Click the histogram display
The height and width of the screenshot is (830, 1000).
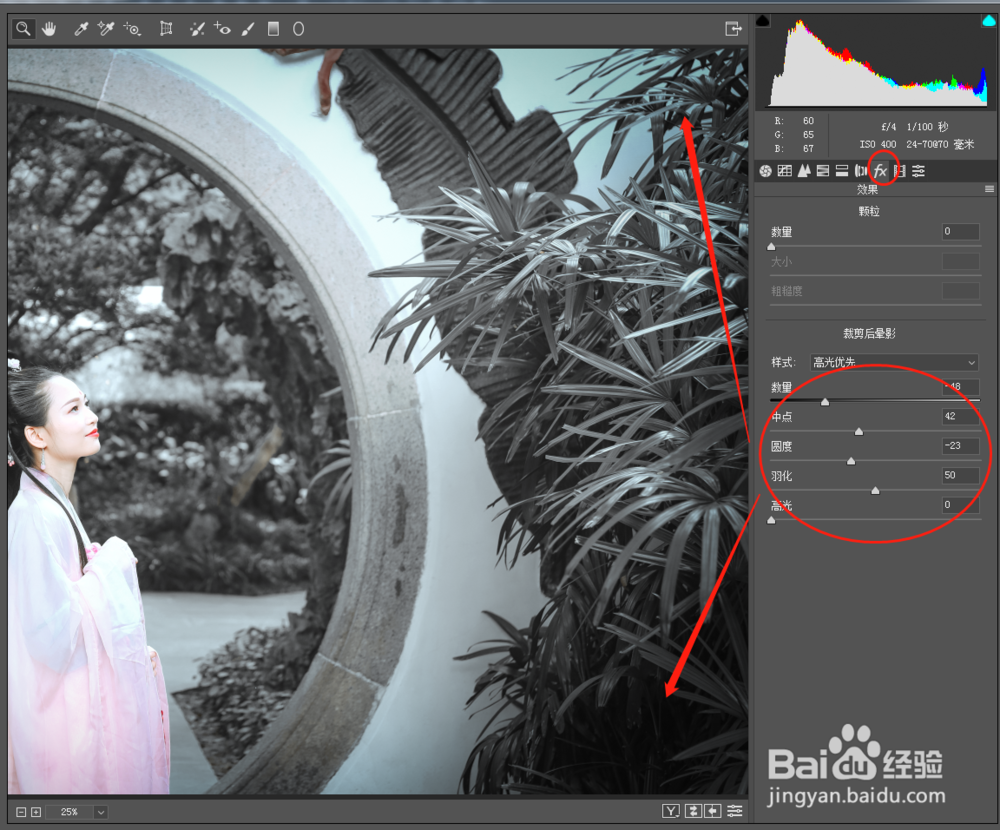coord(876,62)
